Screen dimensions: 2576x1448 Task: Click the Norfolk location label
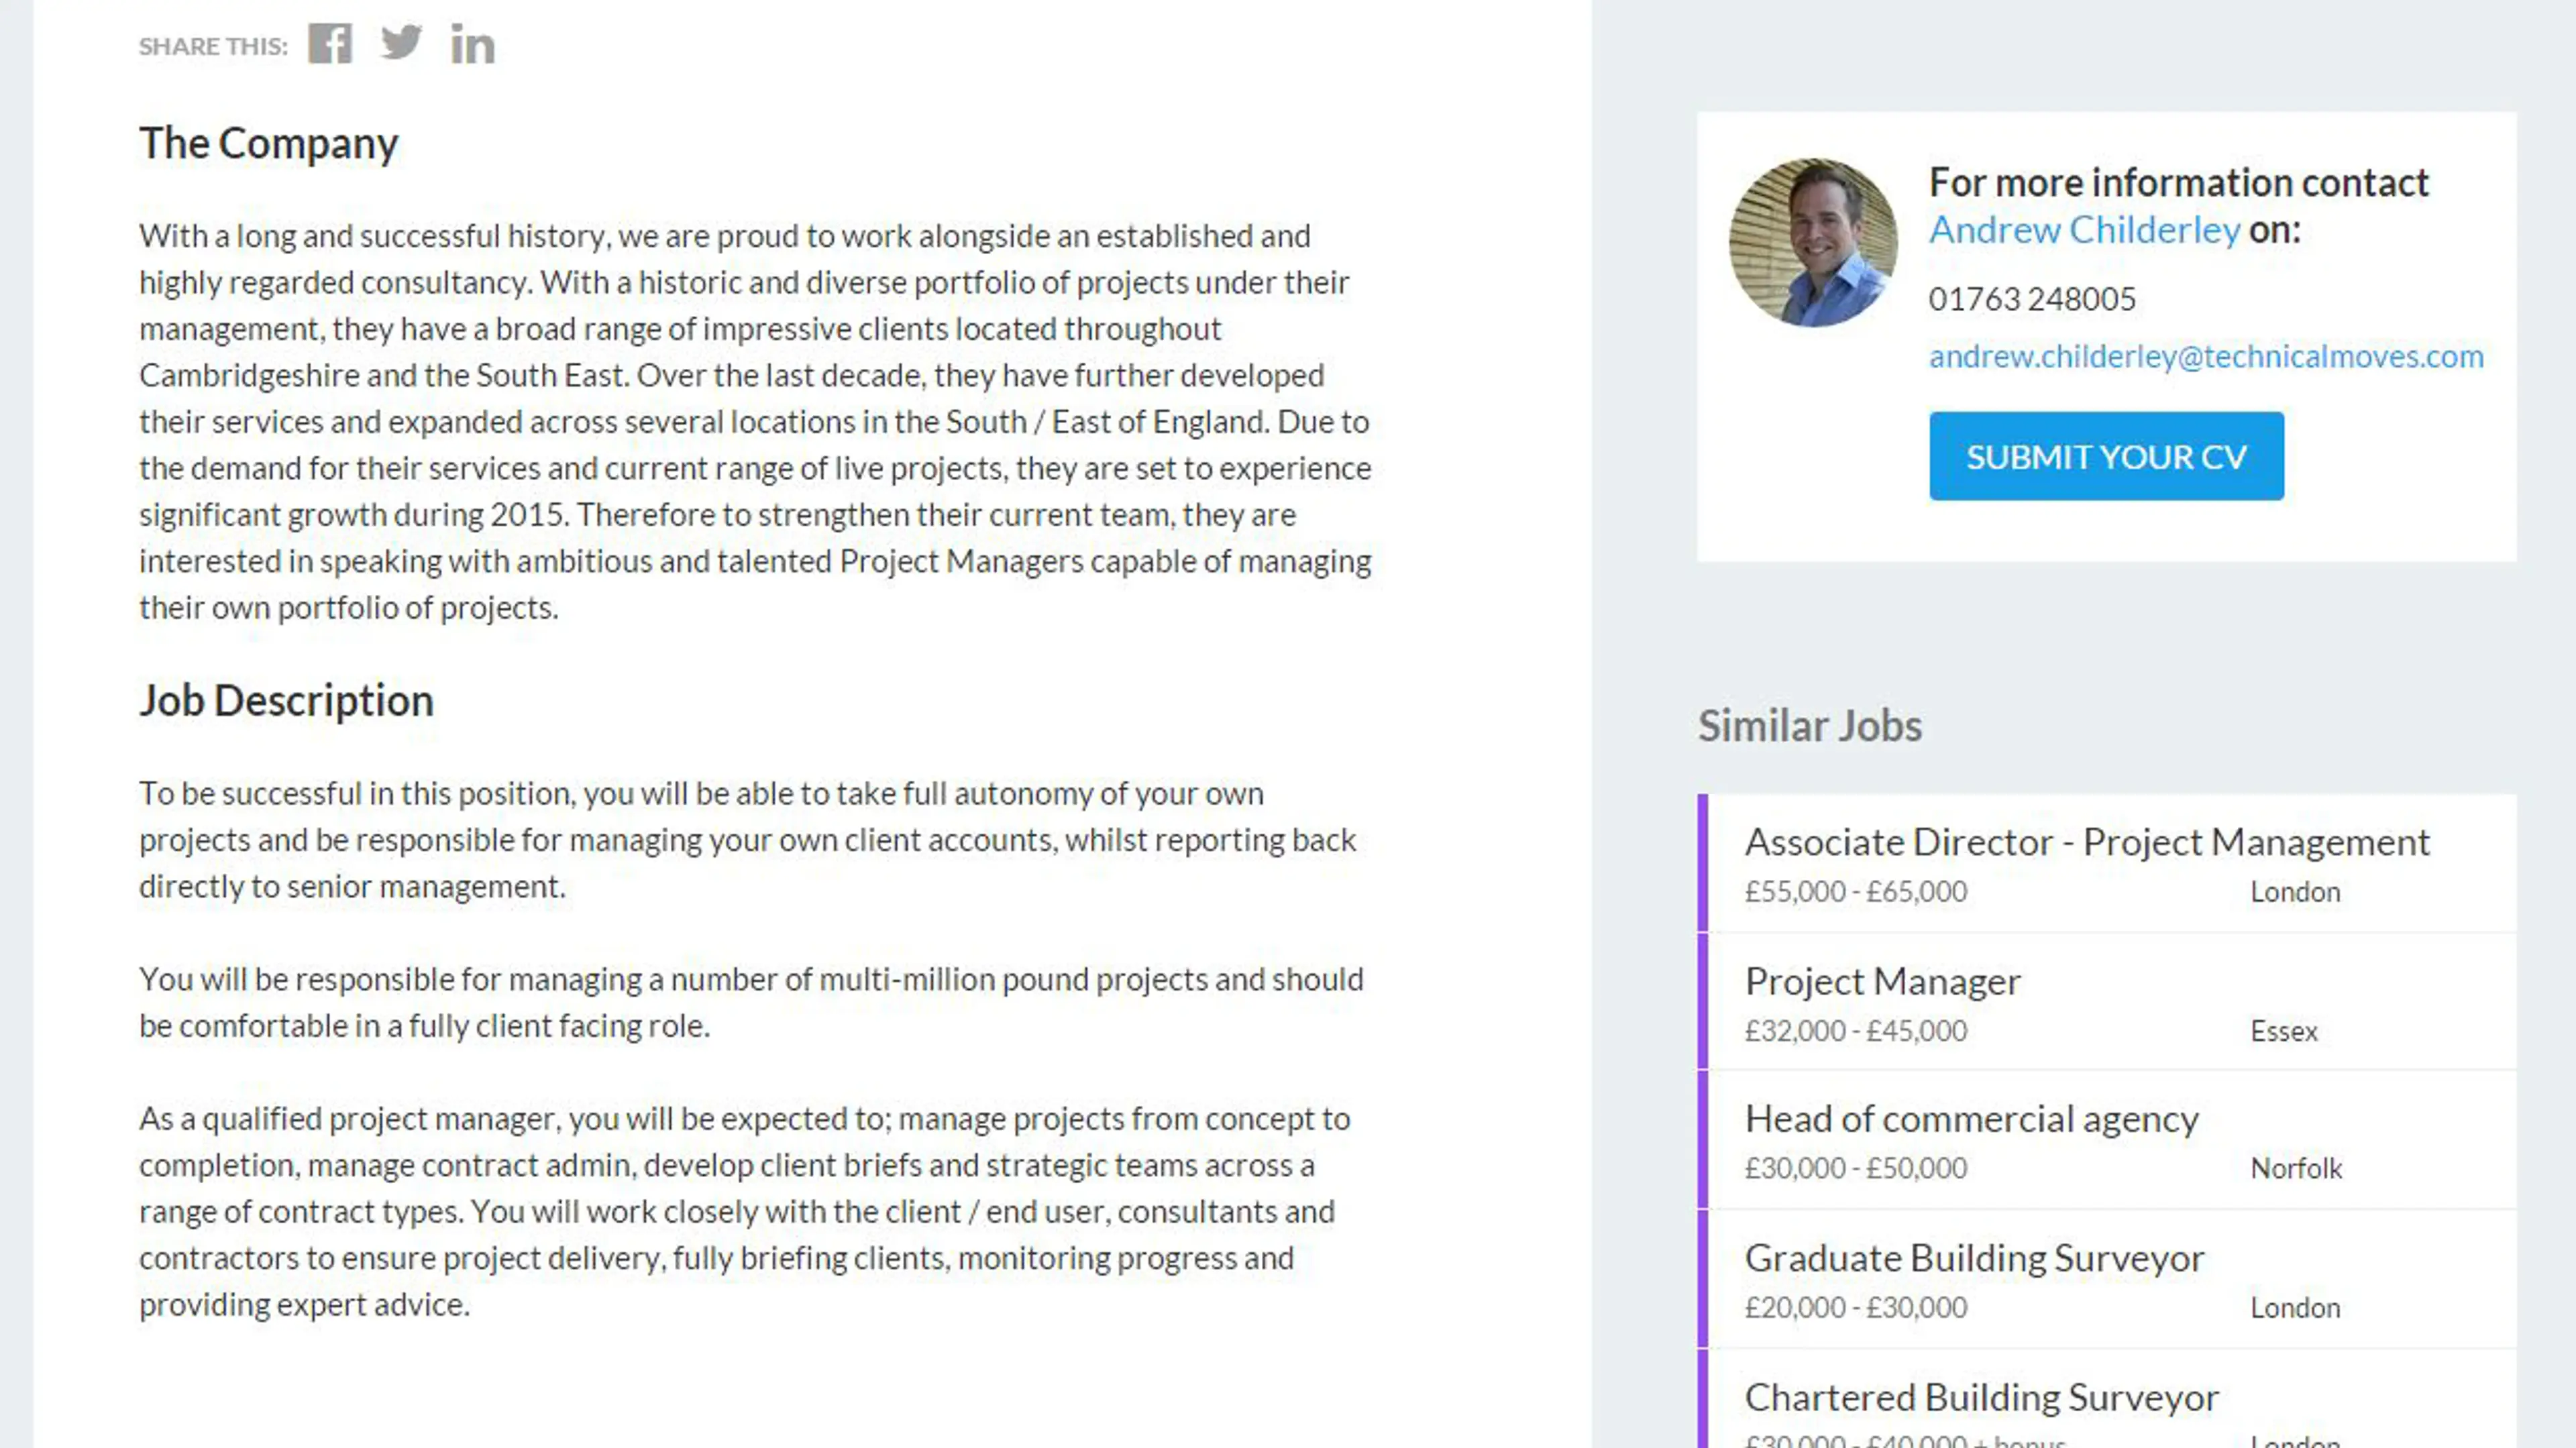(2296, 1168)
